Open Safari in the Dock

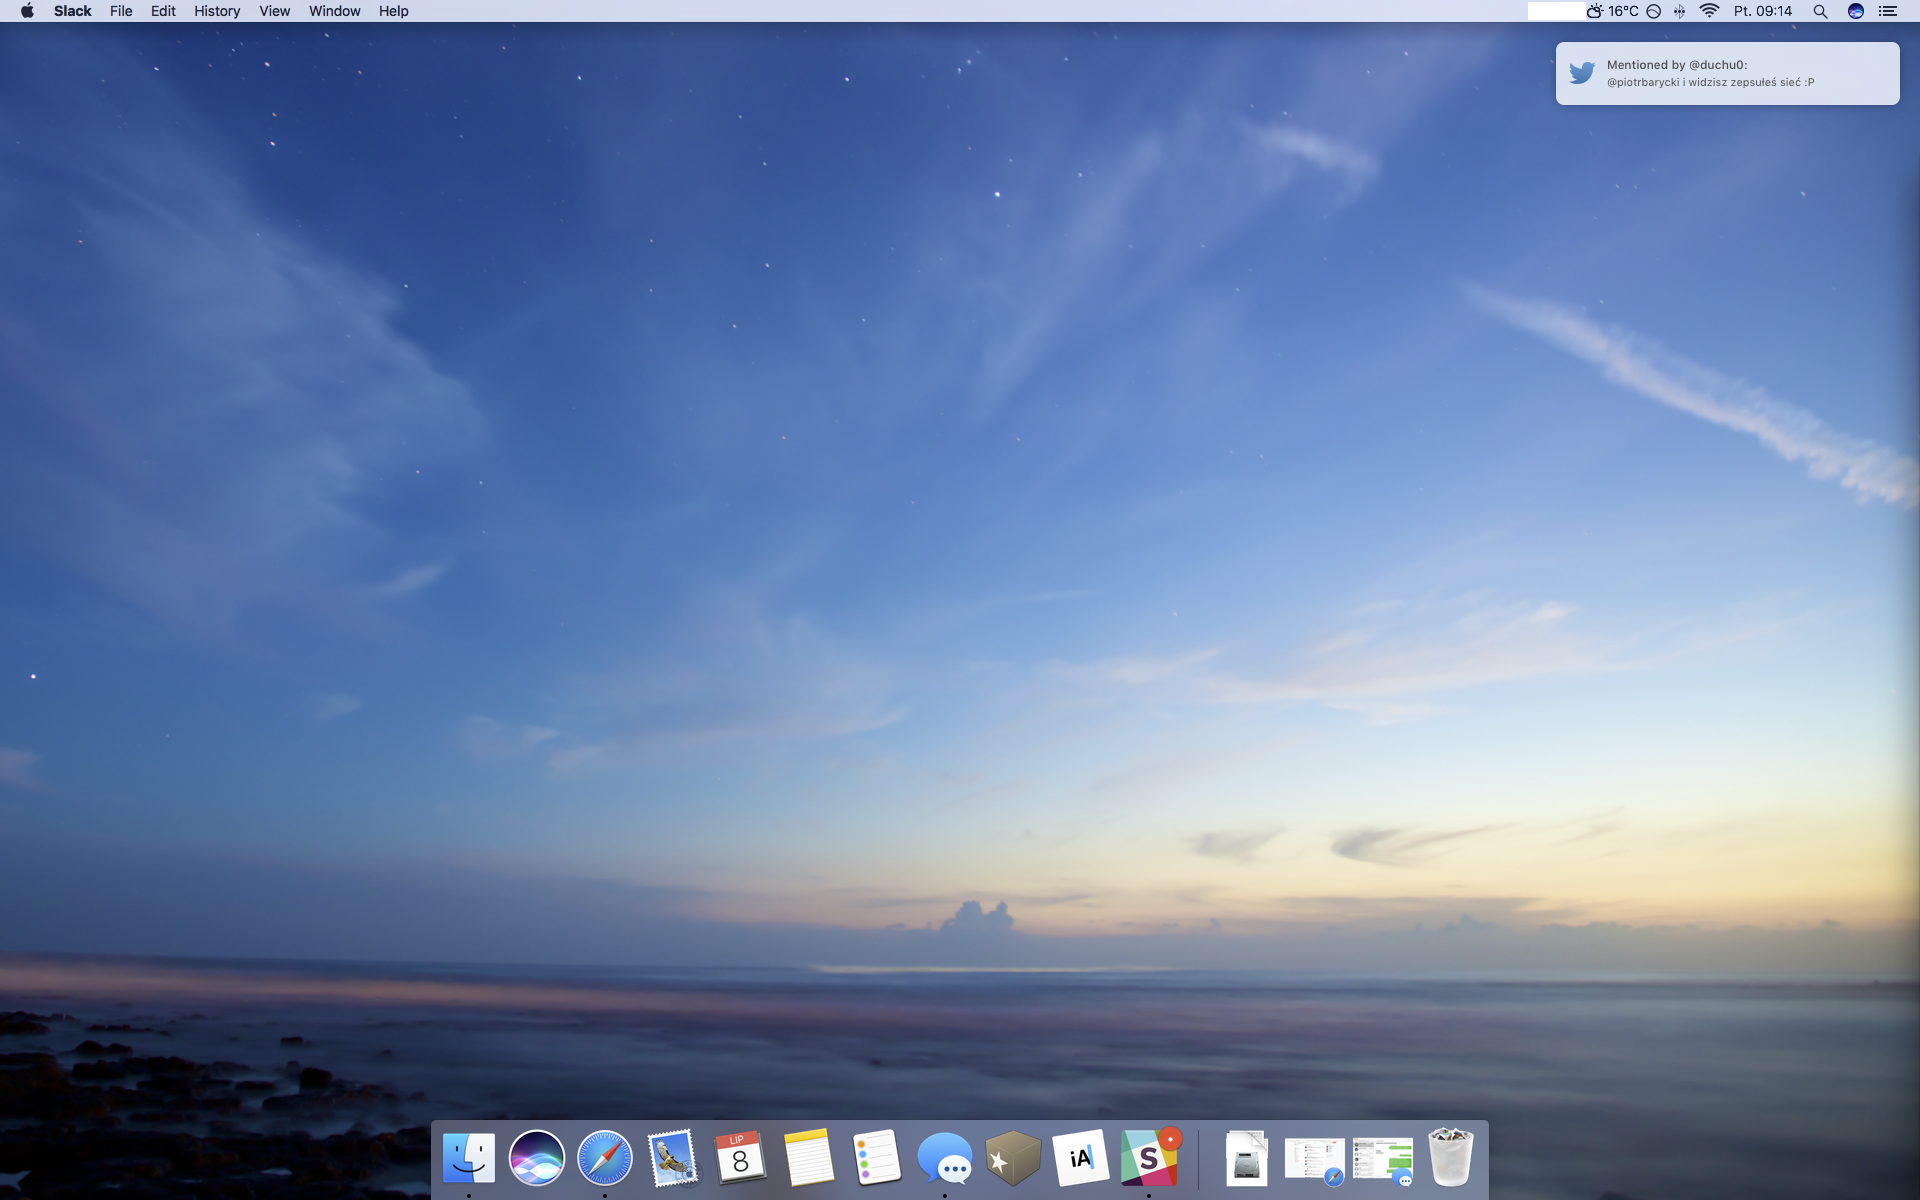[605, 1158]
